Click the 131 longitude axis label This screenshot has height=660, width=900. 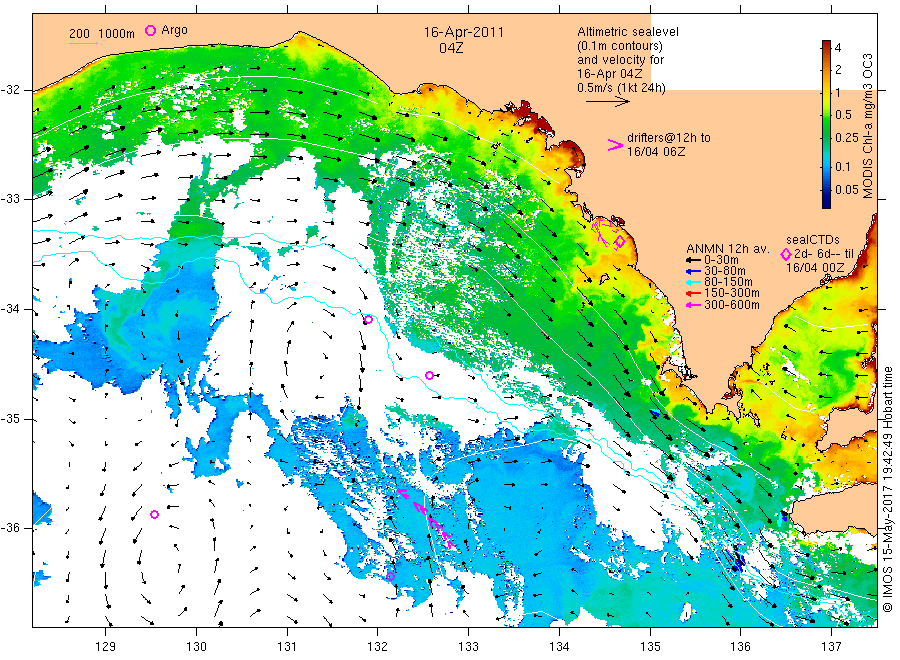[287, 647]
